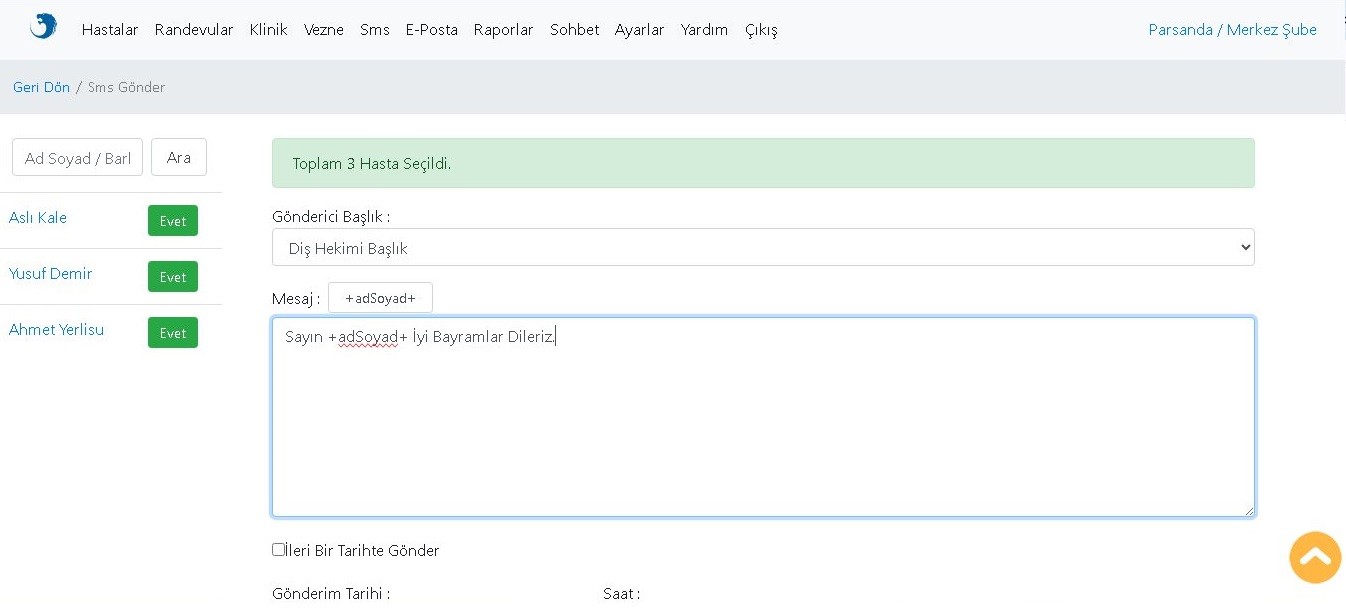This screenshot has width=1346, height=608.
Task: Open Yusuf Demir patient link
Action: [x=50, y=274]
